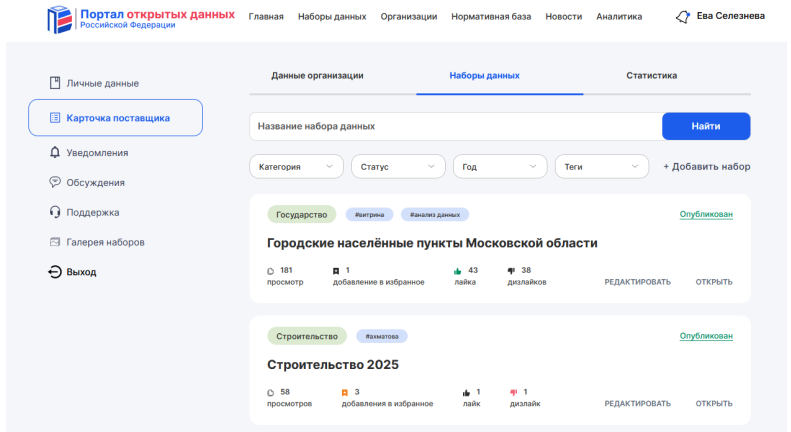791x432 pixels.
Task: Toggle favorite bookmark on Городские населённые пункты card
Action: [x=336, y=271]
